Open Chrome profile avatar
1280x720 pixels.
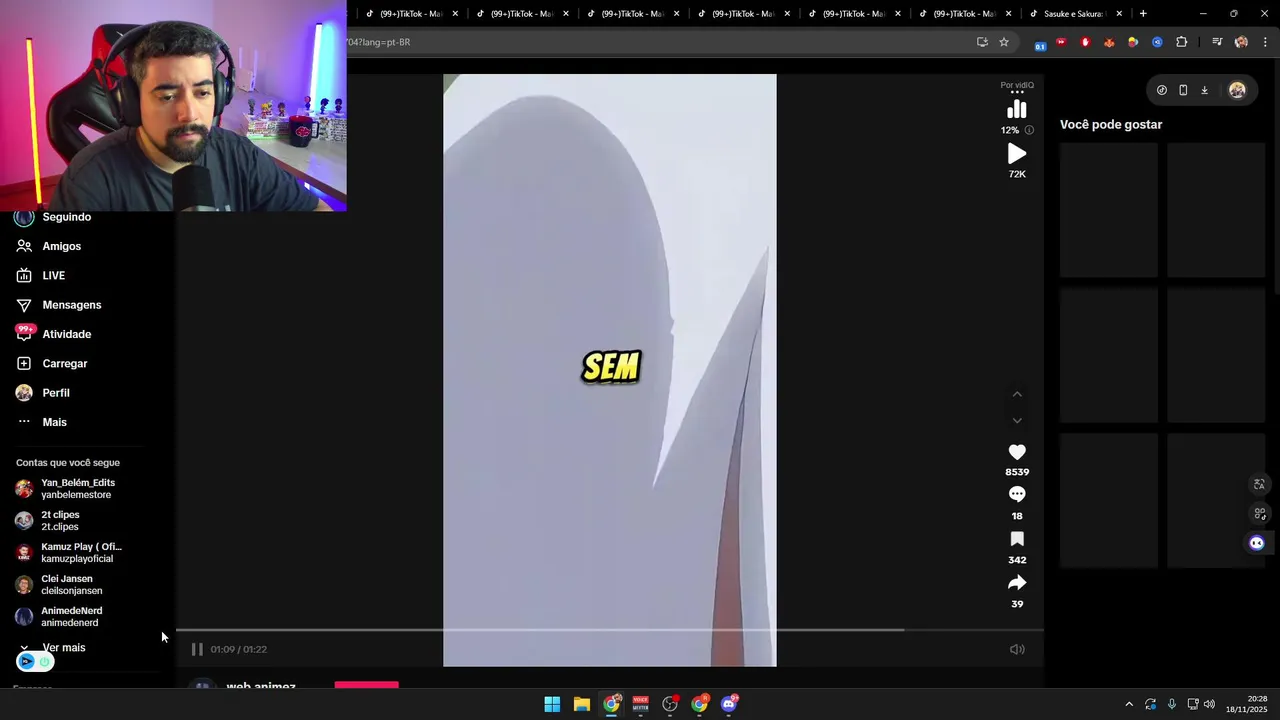1241,42
